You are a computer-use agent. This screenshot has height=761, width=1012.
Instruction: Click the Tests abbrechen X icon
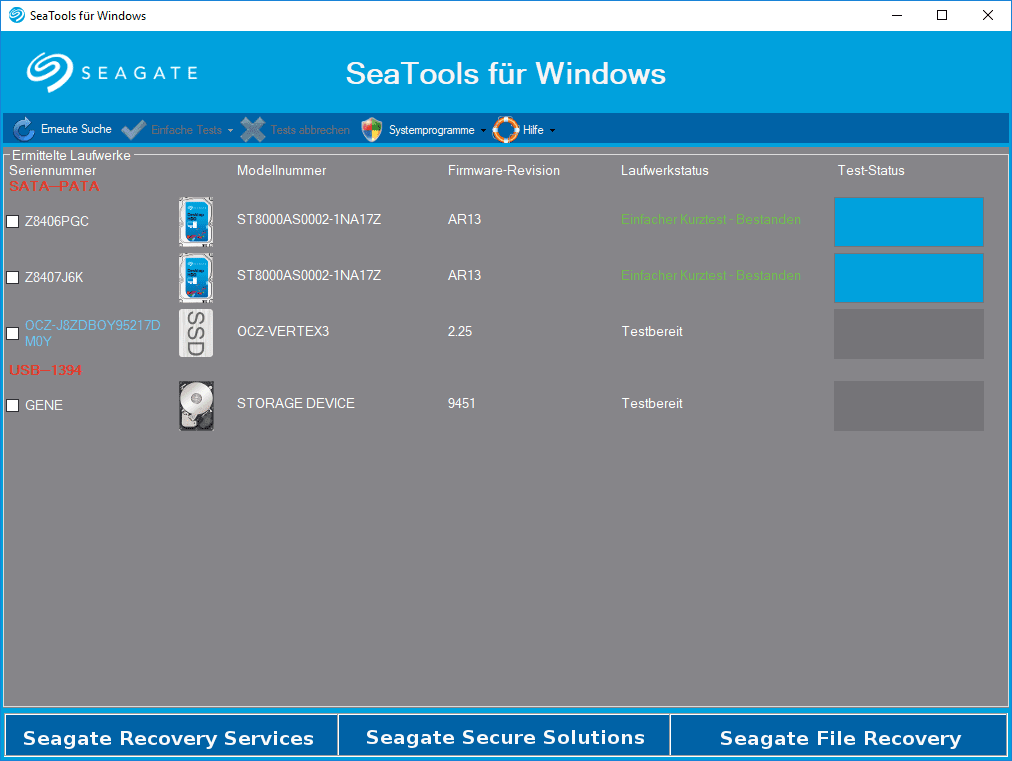[252, 130]
